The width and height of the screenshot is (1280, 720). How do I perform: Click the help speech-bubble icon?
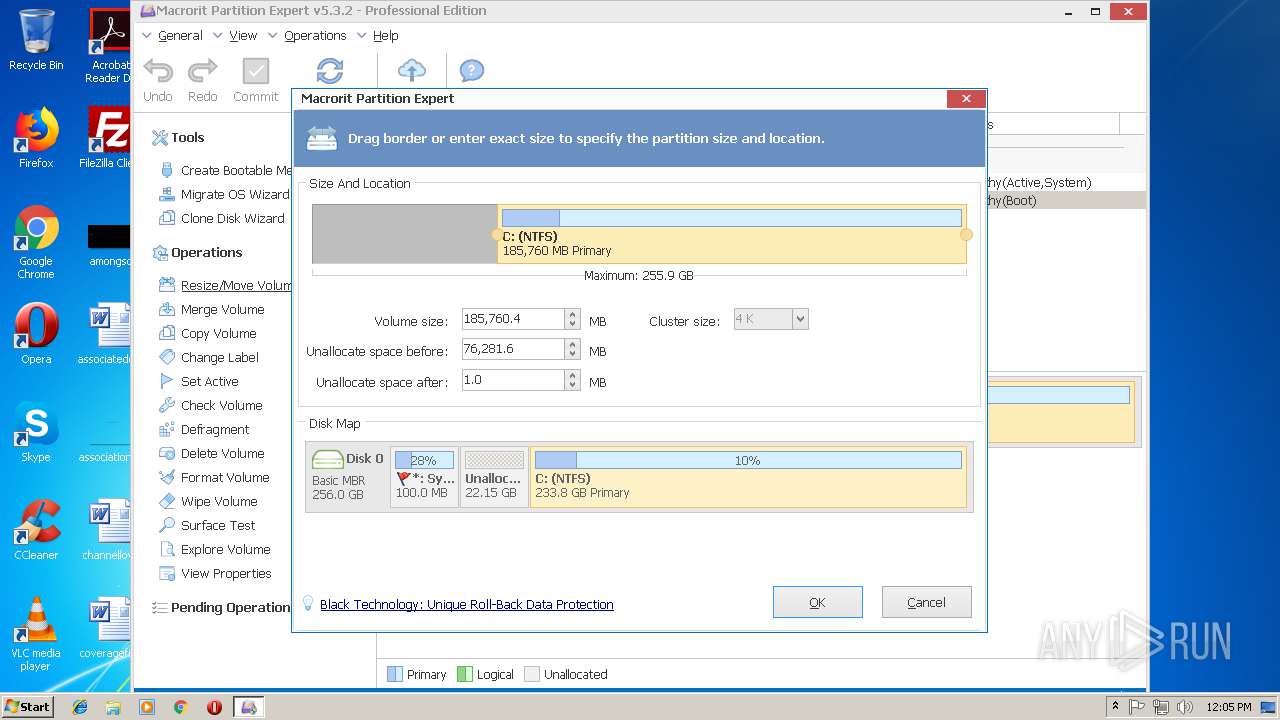(x=472, y=70)
